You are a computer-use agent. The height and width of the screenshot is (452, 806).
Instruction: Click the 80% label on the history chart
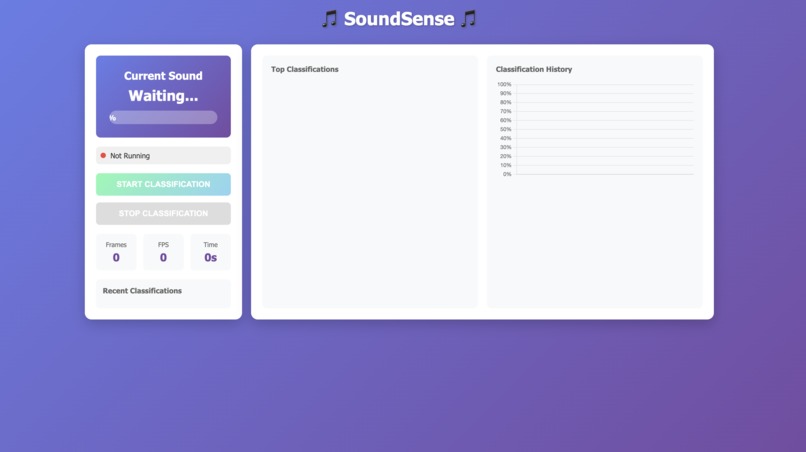506,102
